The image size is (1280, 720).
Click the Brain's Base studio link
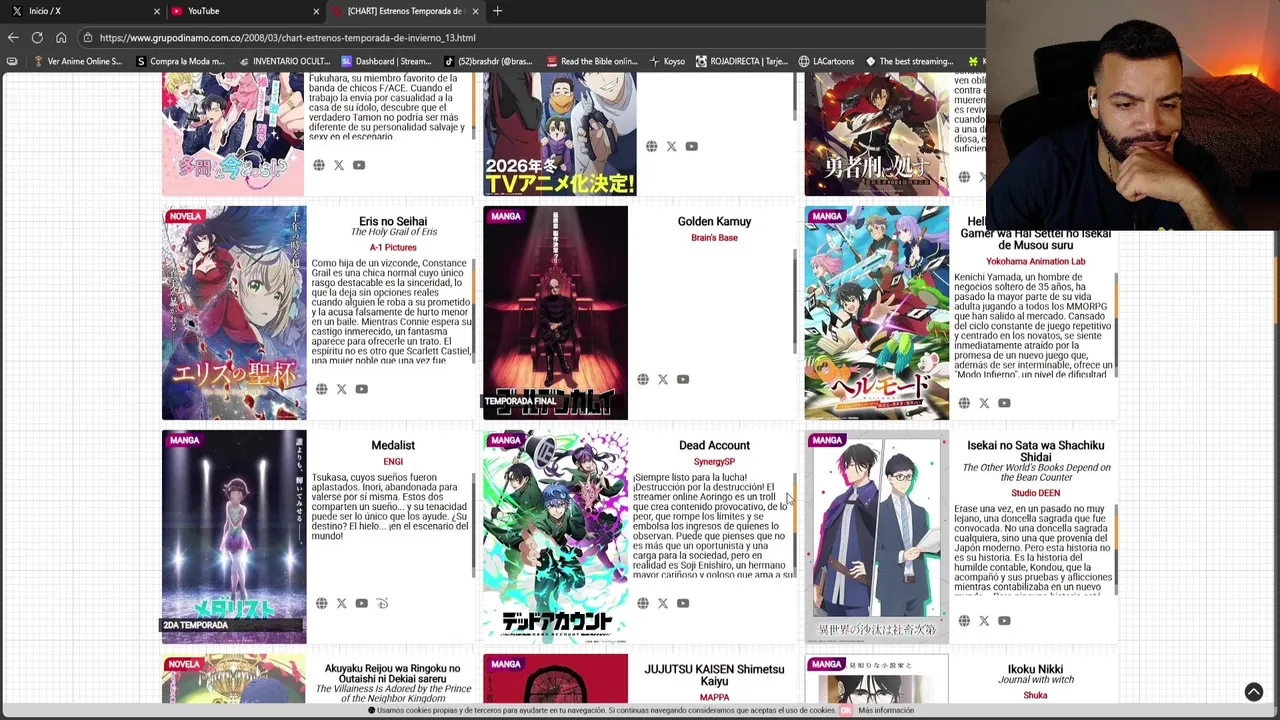714,238
